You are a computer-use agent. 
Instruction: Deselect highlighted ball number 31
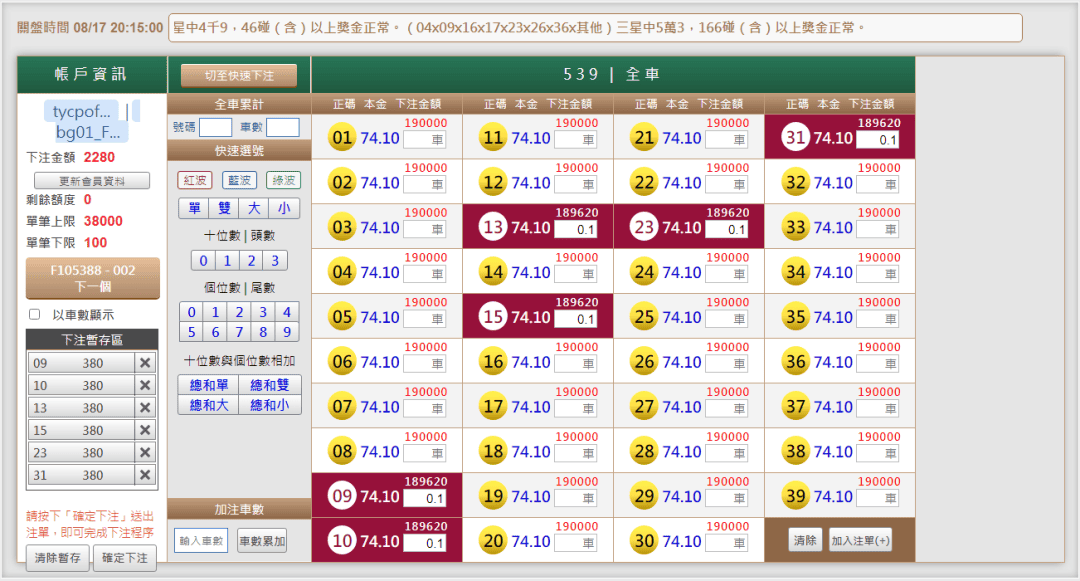click(796, 138)
